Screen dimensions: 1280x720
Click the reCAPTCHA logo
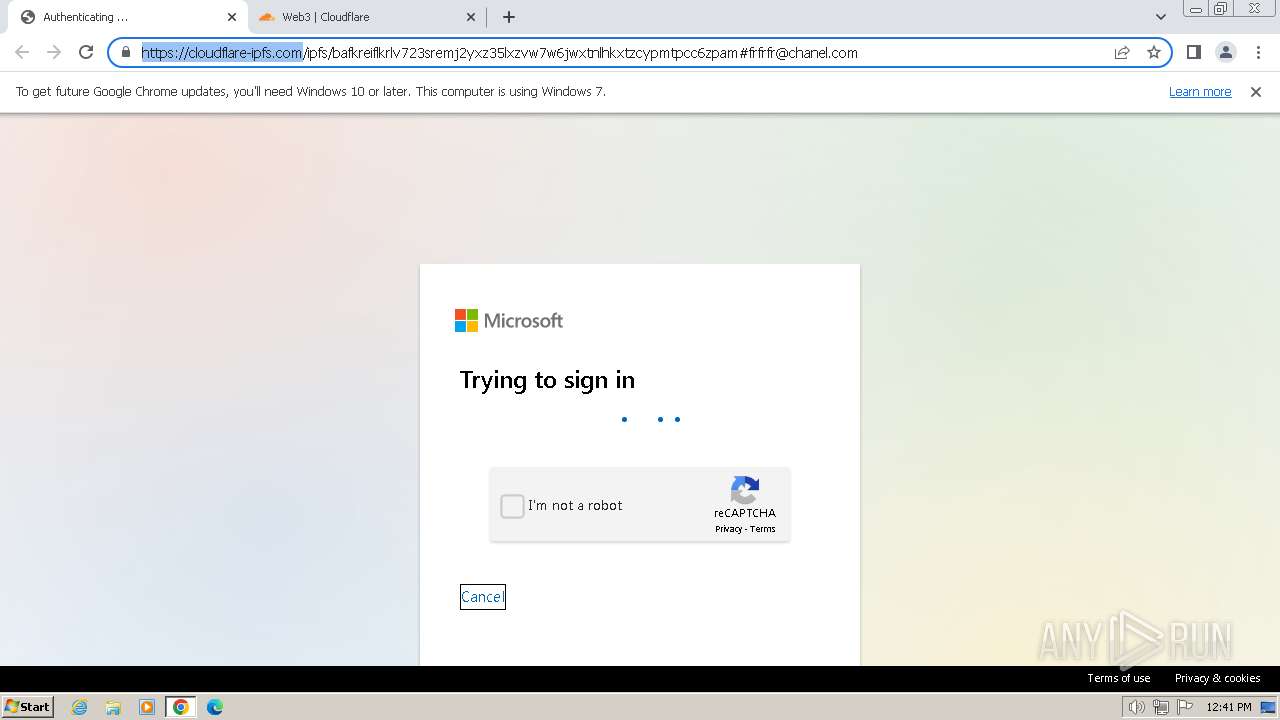coord(745,490)
